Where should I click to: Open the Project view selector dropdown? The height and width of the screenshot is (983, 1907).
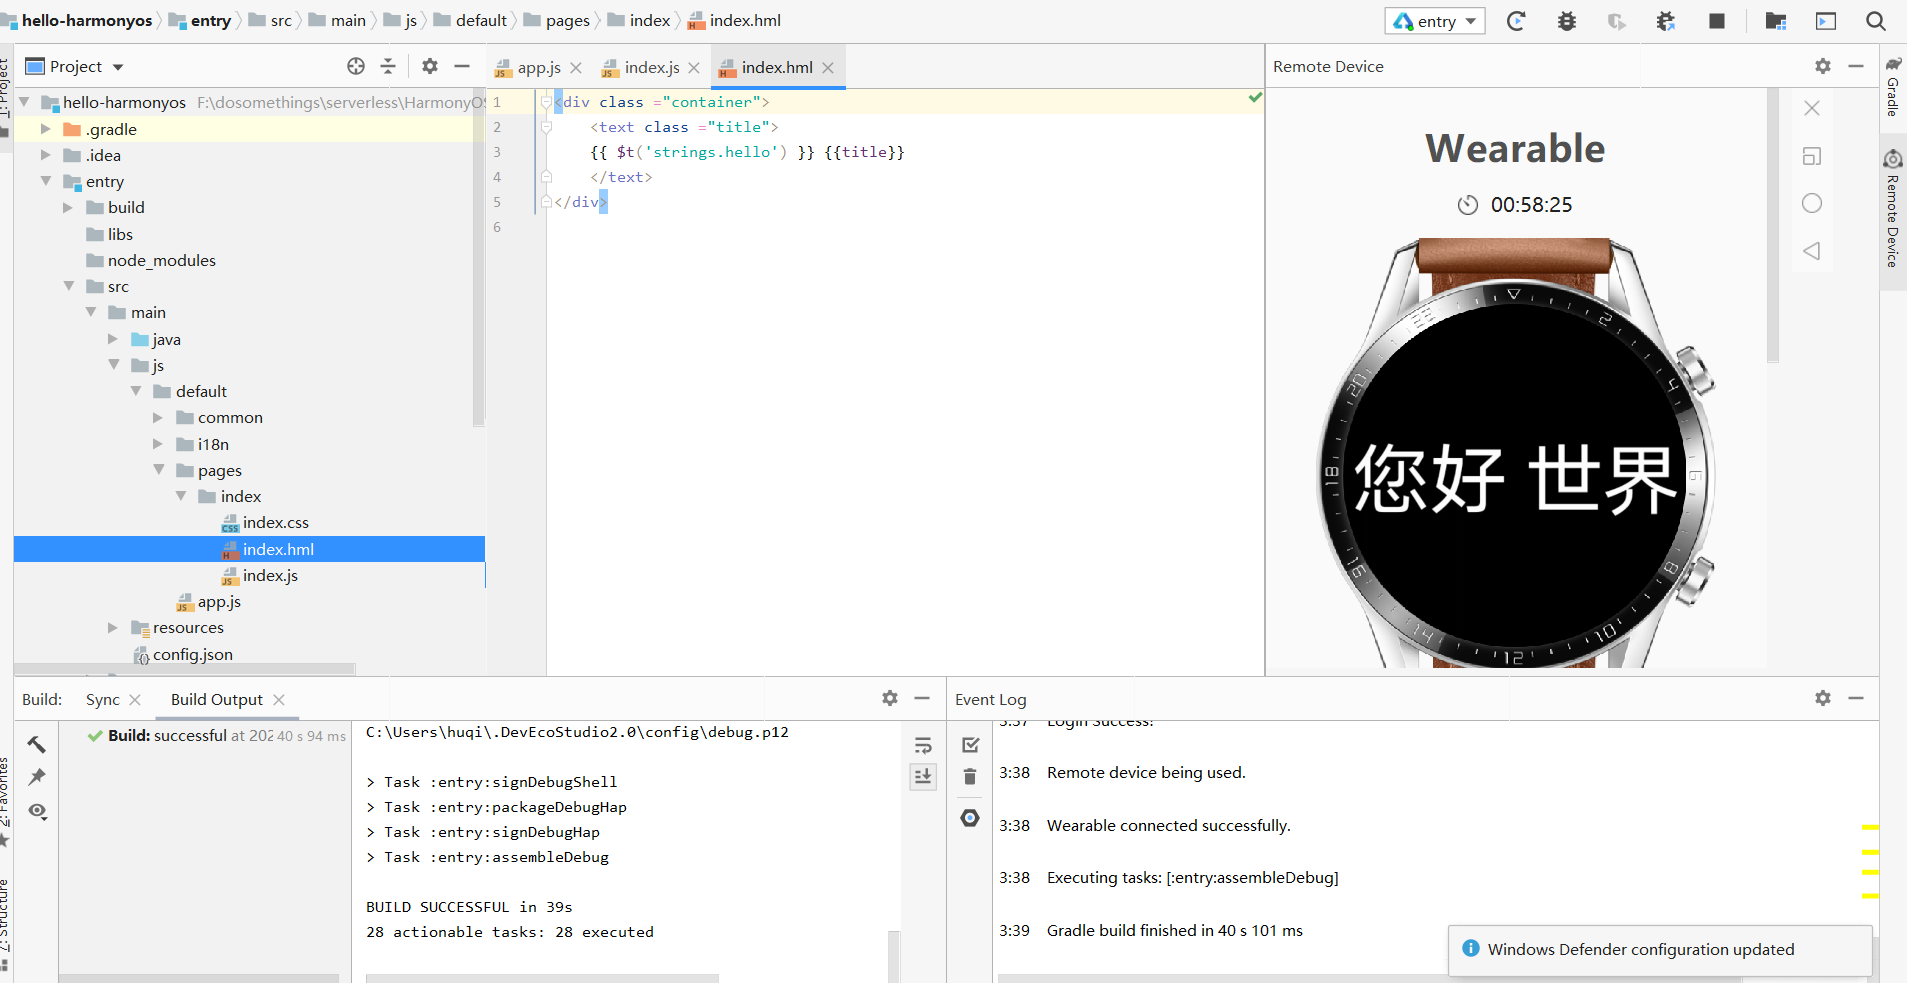75,66
